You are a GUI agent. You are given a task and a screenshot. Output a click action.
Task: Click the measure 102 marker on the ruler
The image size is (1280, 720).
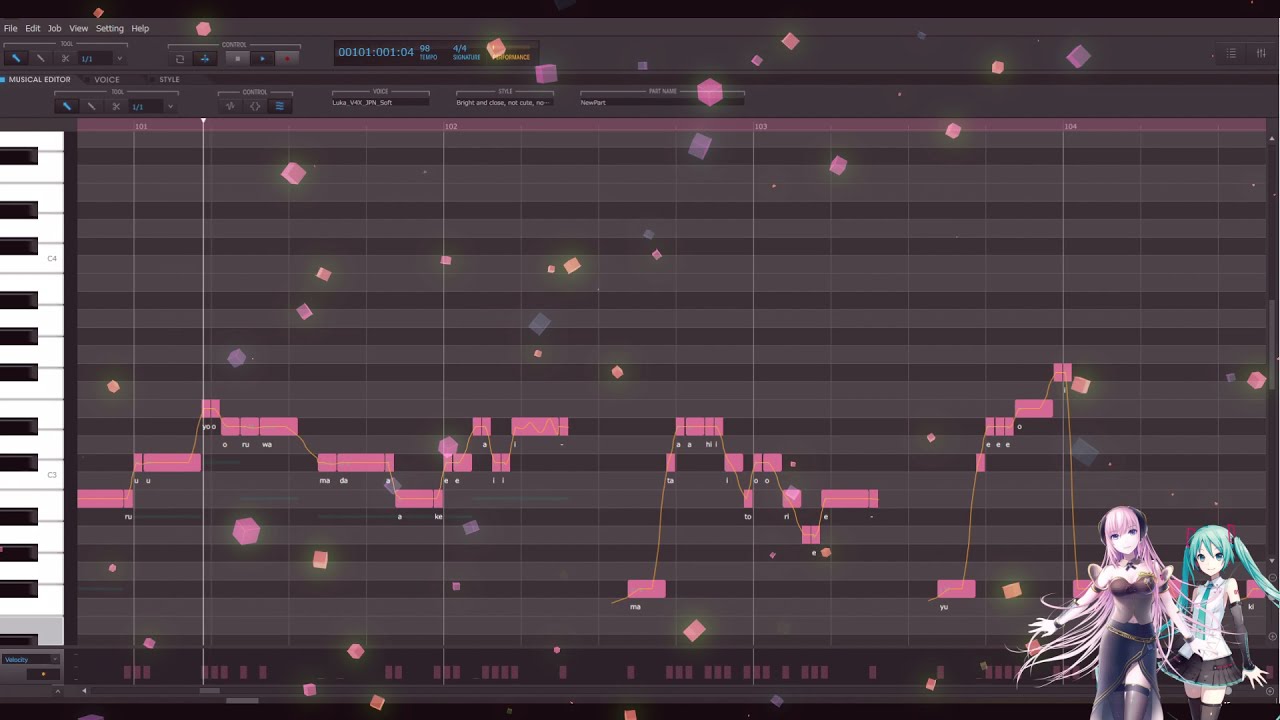[x=451, y=126]
